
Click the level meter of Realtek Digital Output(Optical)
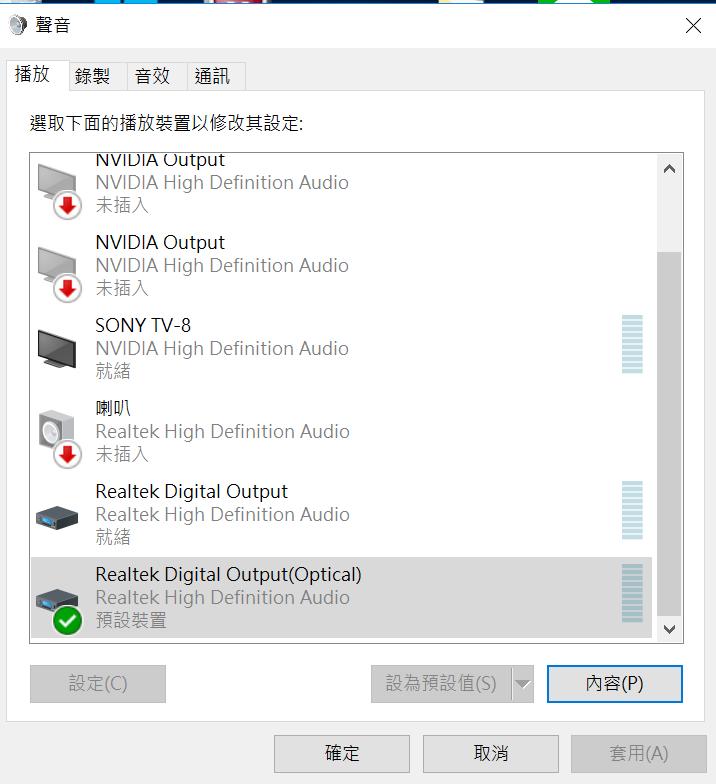[x=632, y=593]
